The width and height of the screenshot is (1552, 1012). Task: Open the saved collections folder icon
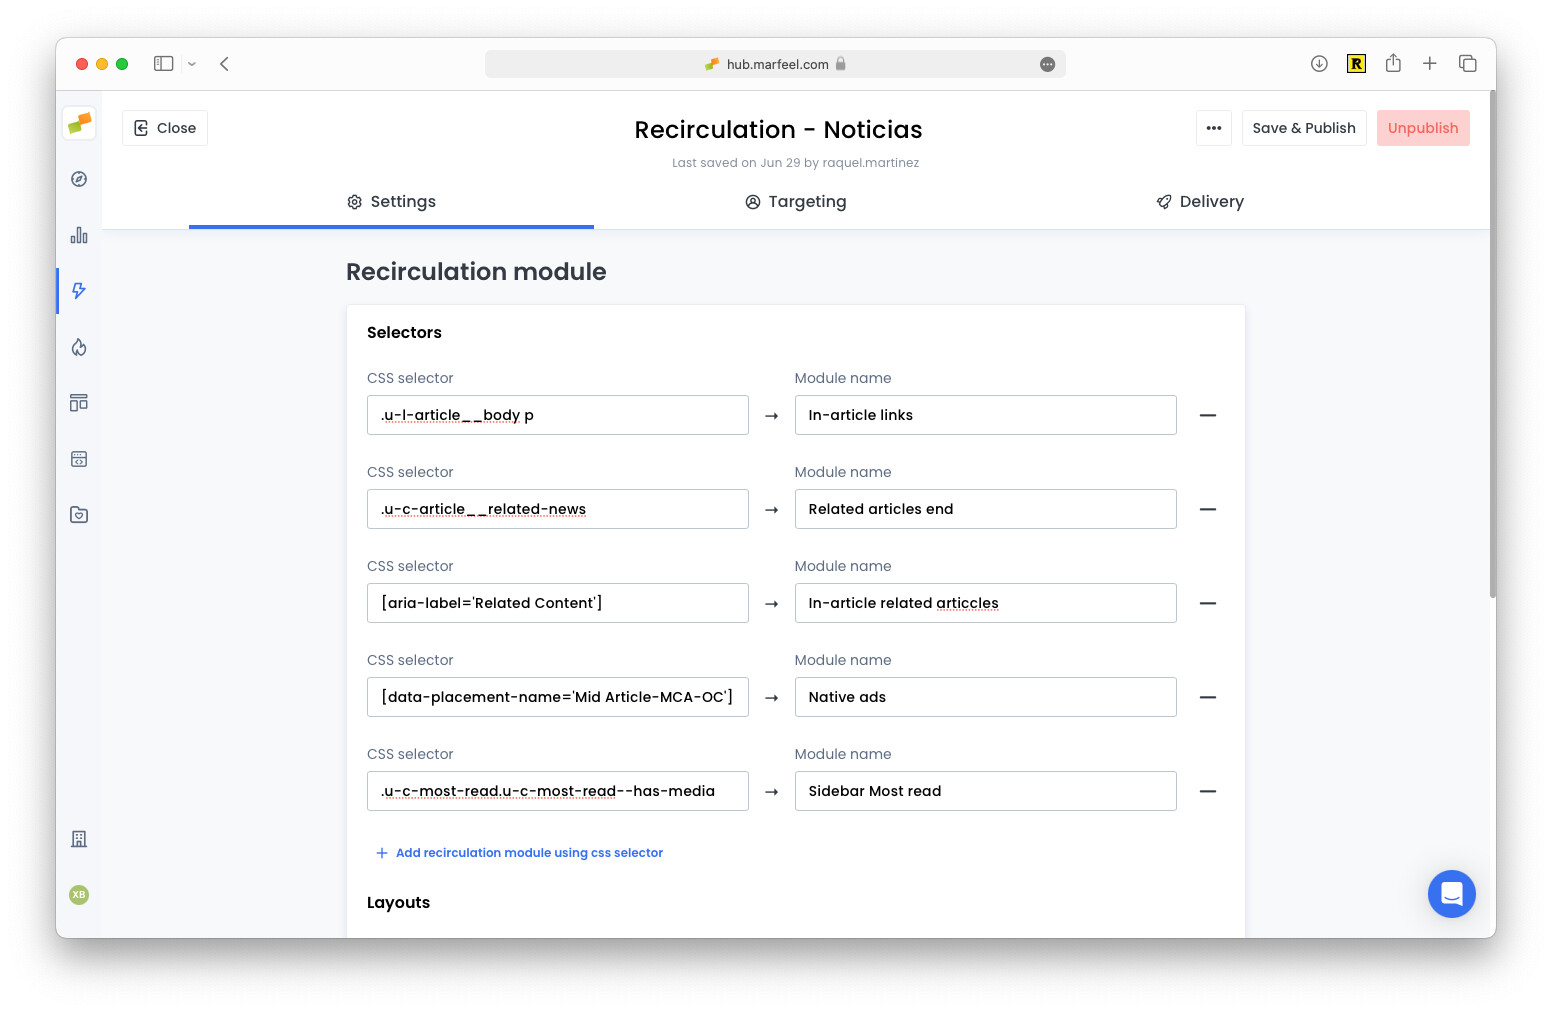79,514
